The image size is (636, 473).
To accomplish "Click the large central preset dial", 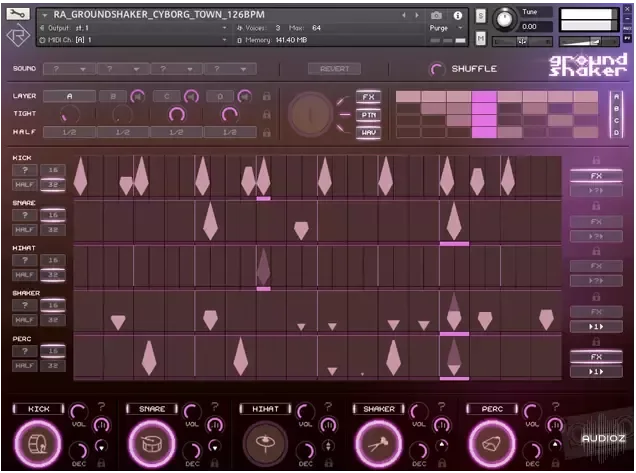I will click(x=310, y=115).
